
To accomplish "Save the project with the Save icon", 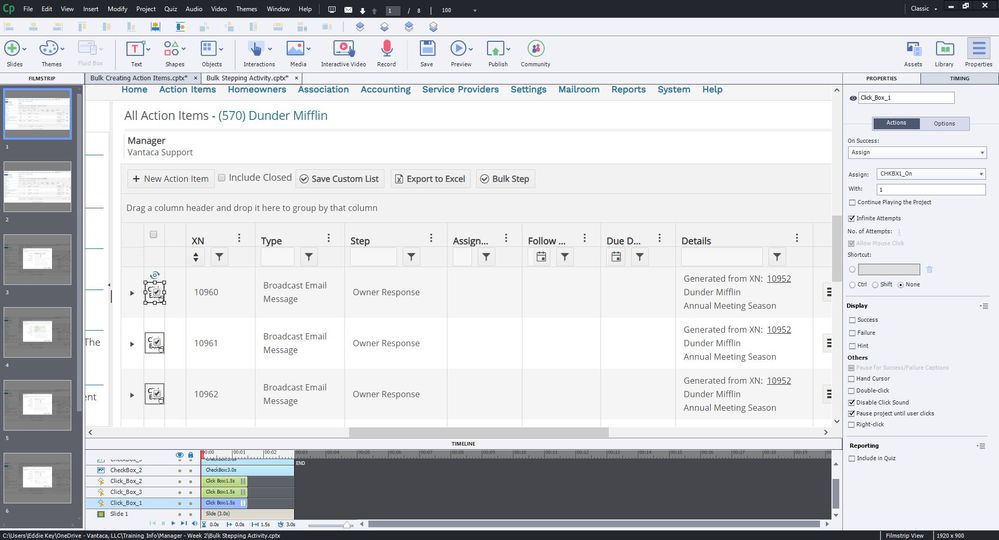I will (x=427, y=49).
